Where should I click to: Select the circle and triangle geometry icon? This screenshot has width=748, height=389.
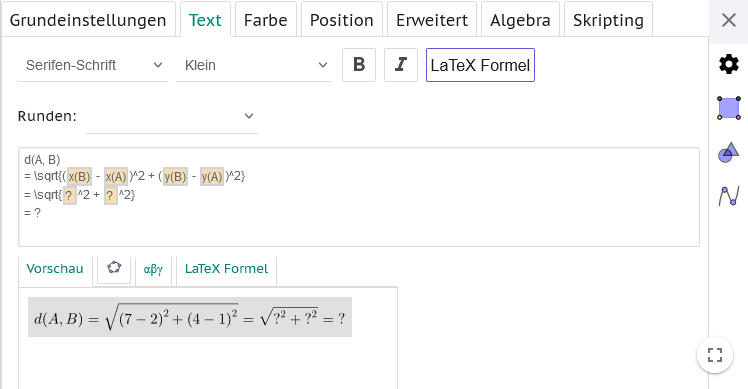point(728,153)
